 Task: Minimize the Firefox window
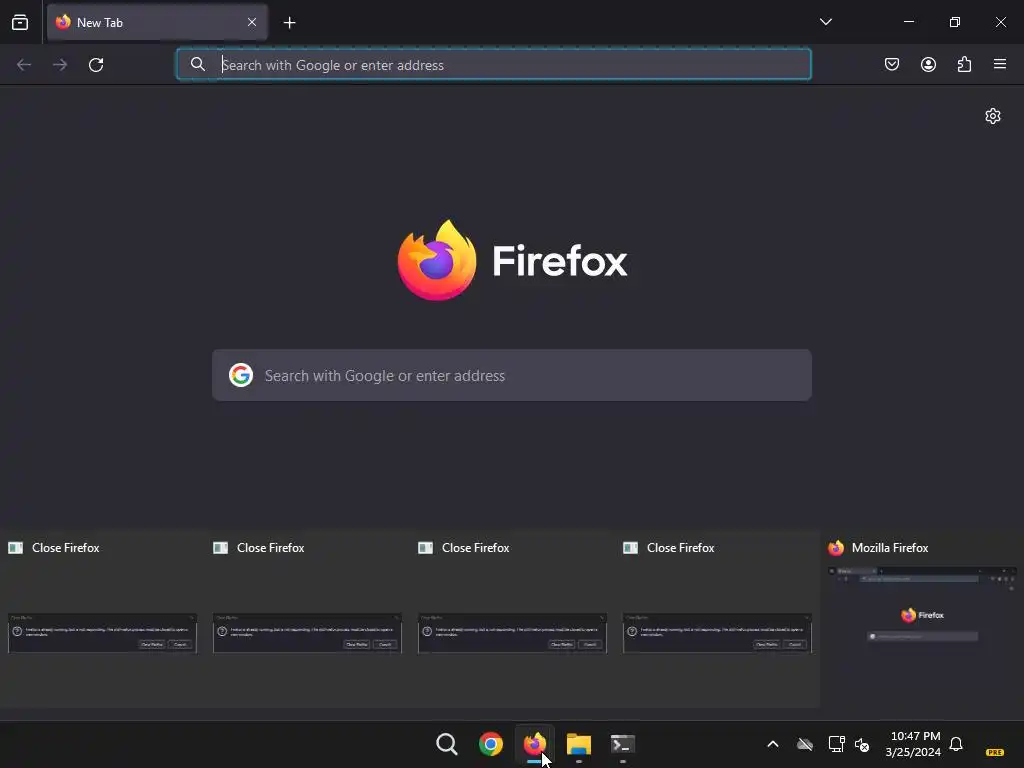tap(909, 22)
